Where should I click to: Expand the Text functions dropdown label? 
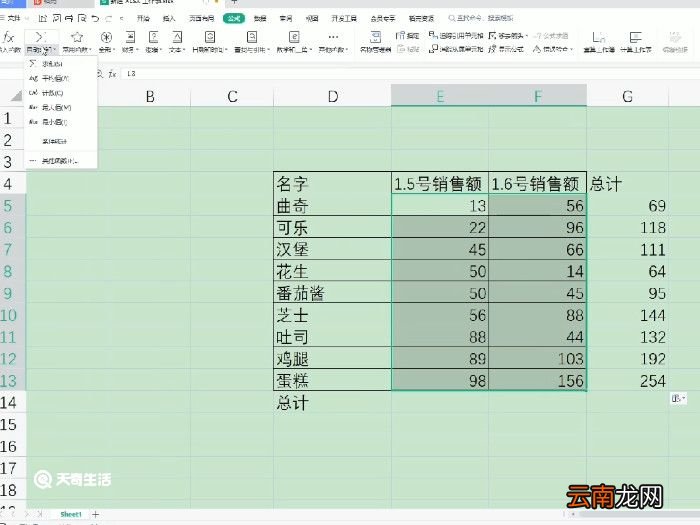tap(177, 50)
